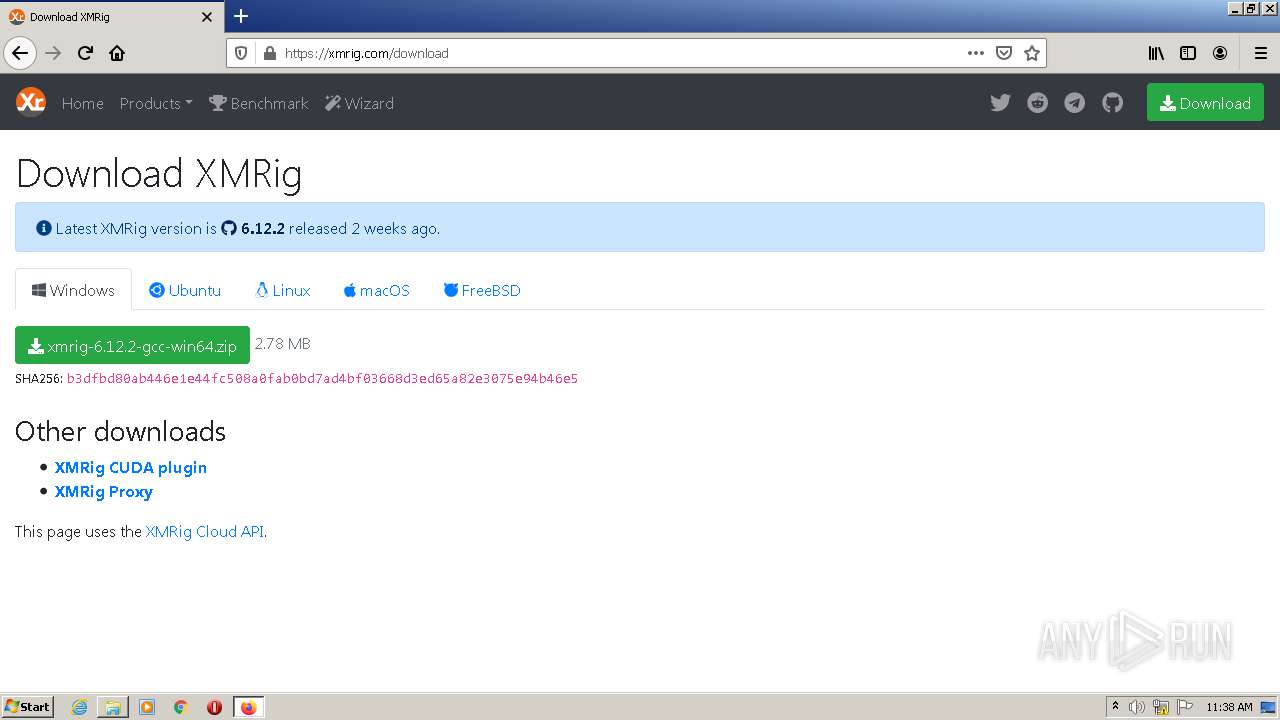
Task: Click the browser Back arrow
Action: 20,53
